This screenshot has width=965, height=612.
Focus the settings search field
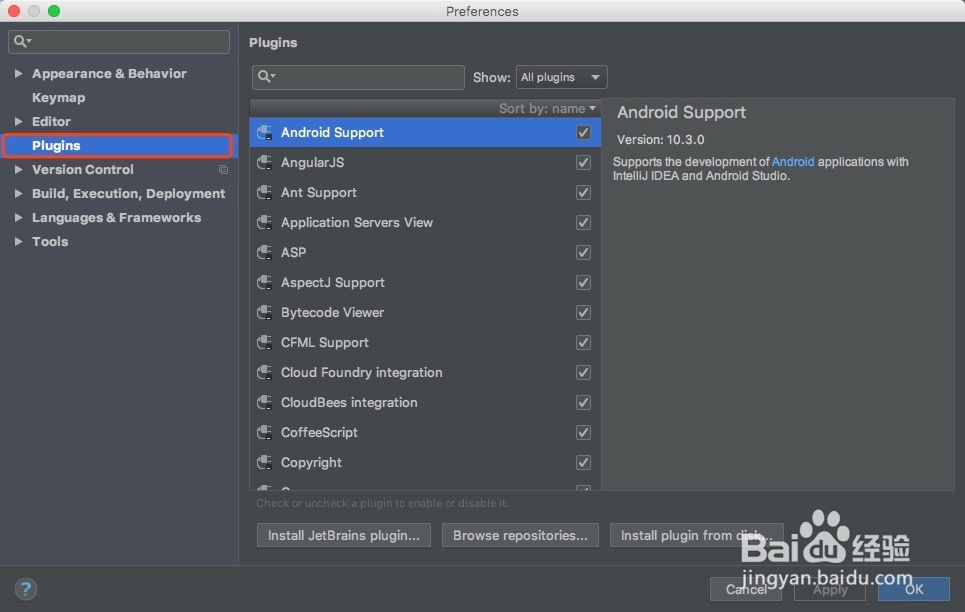[119, 41]
